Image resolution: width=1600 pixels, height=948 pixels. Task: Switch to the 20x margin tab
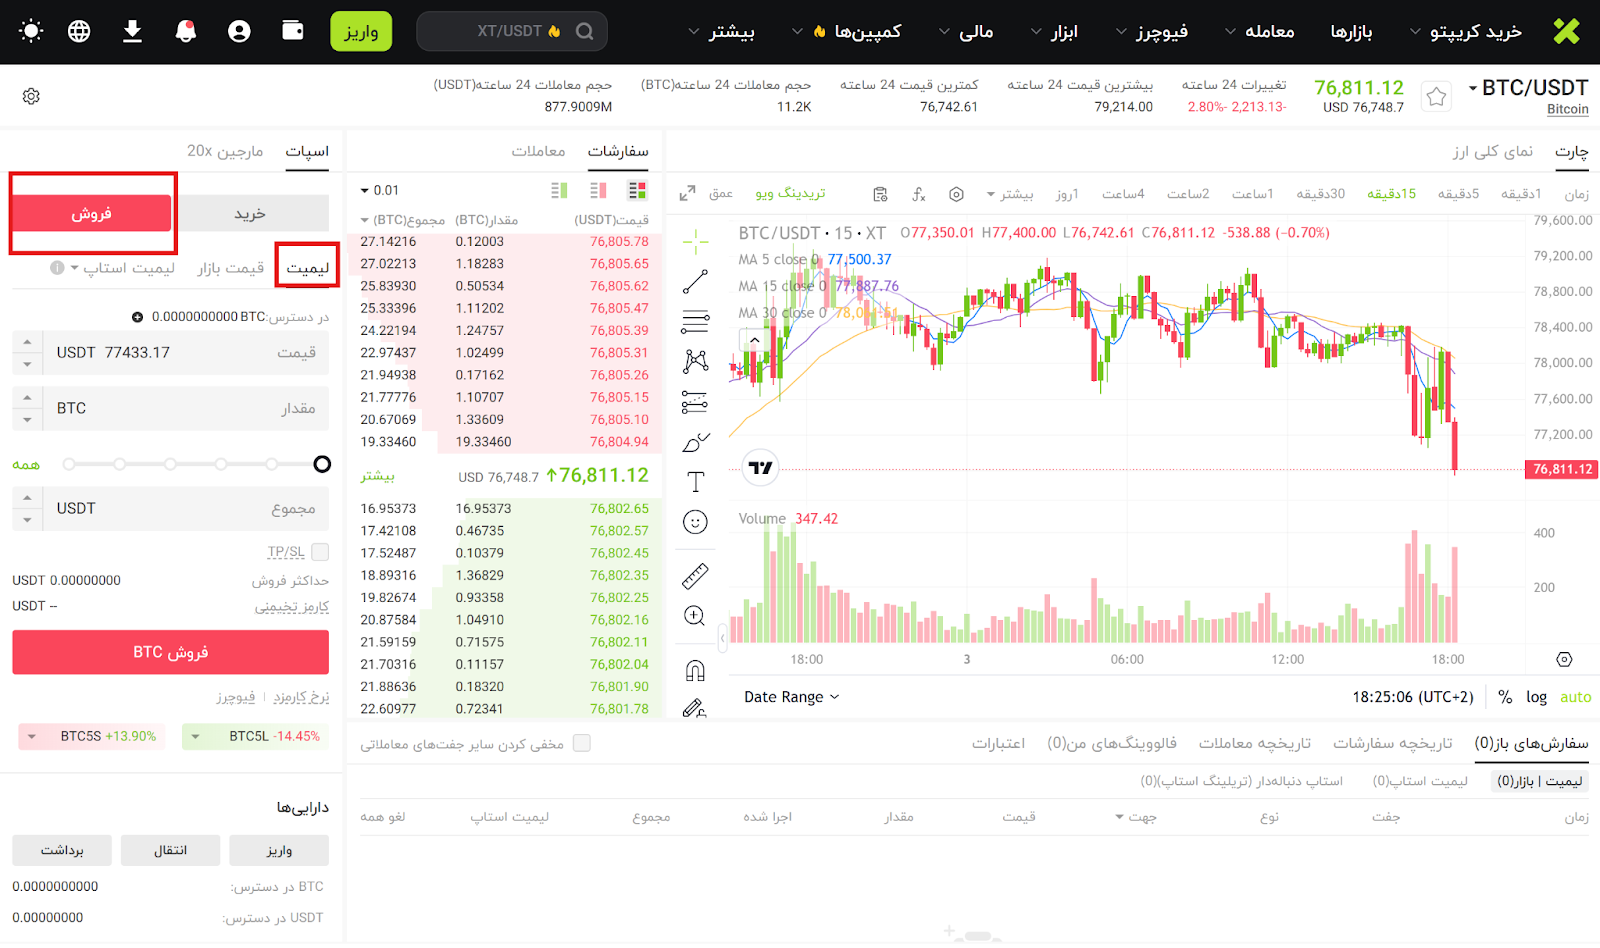[225, 151]
